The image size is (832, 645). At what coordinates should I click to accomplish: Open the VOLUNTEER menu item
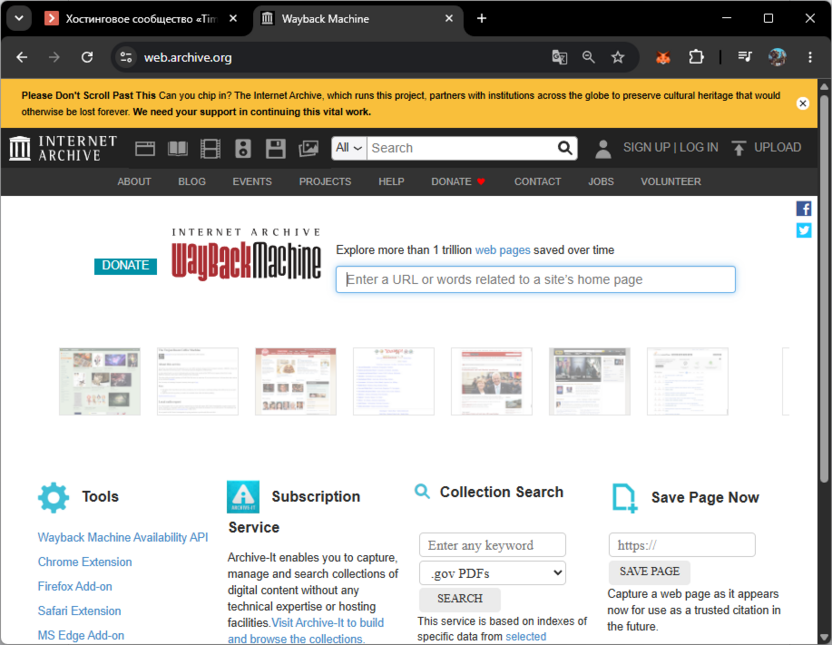click(x=671, y=181)
